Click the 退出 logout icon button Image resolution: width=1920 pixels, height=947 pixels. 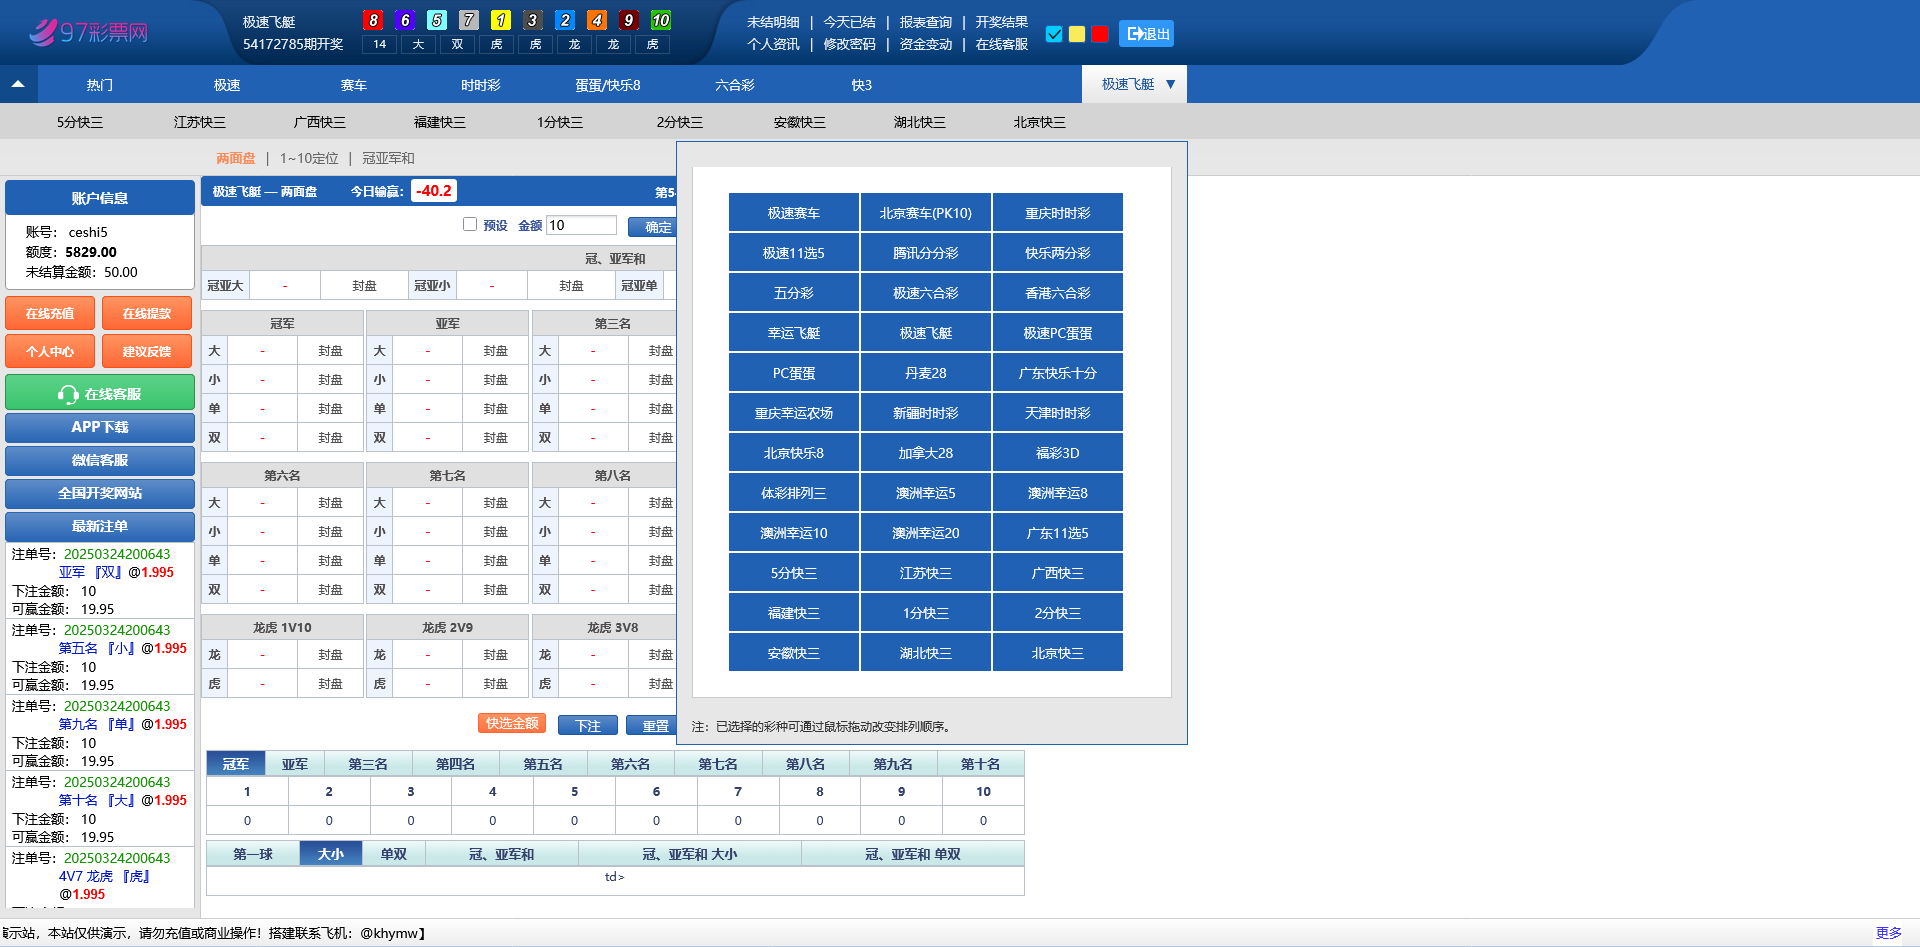coord(1146,34)
